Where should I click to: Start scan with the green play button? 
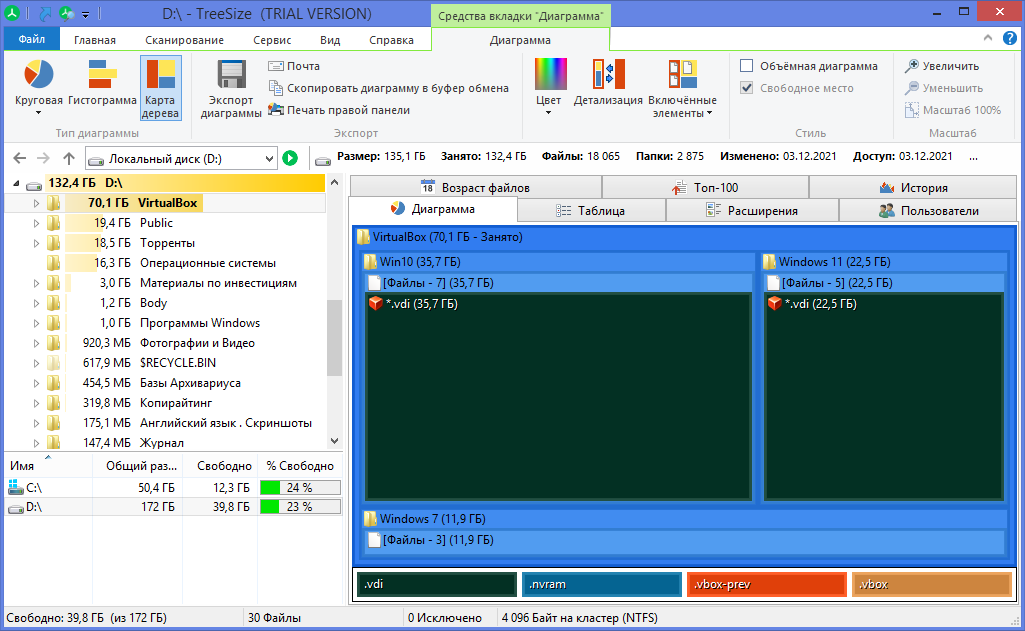[290, 158]
